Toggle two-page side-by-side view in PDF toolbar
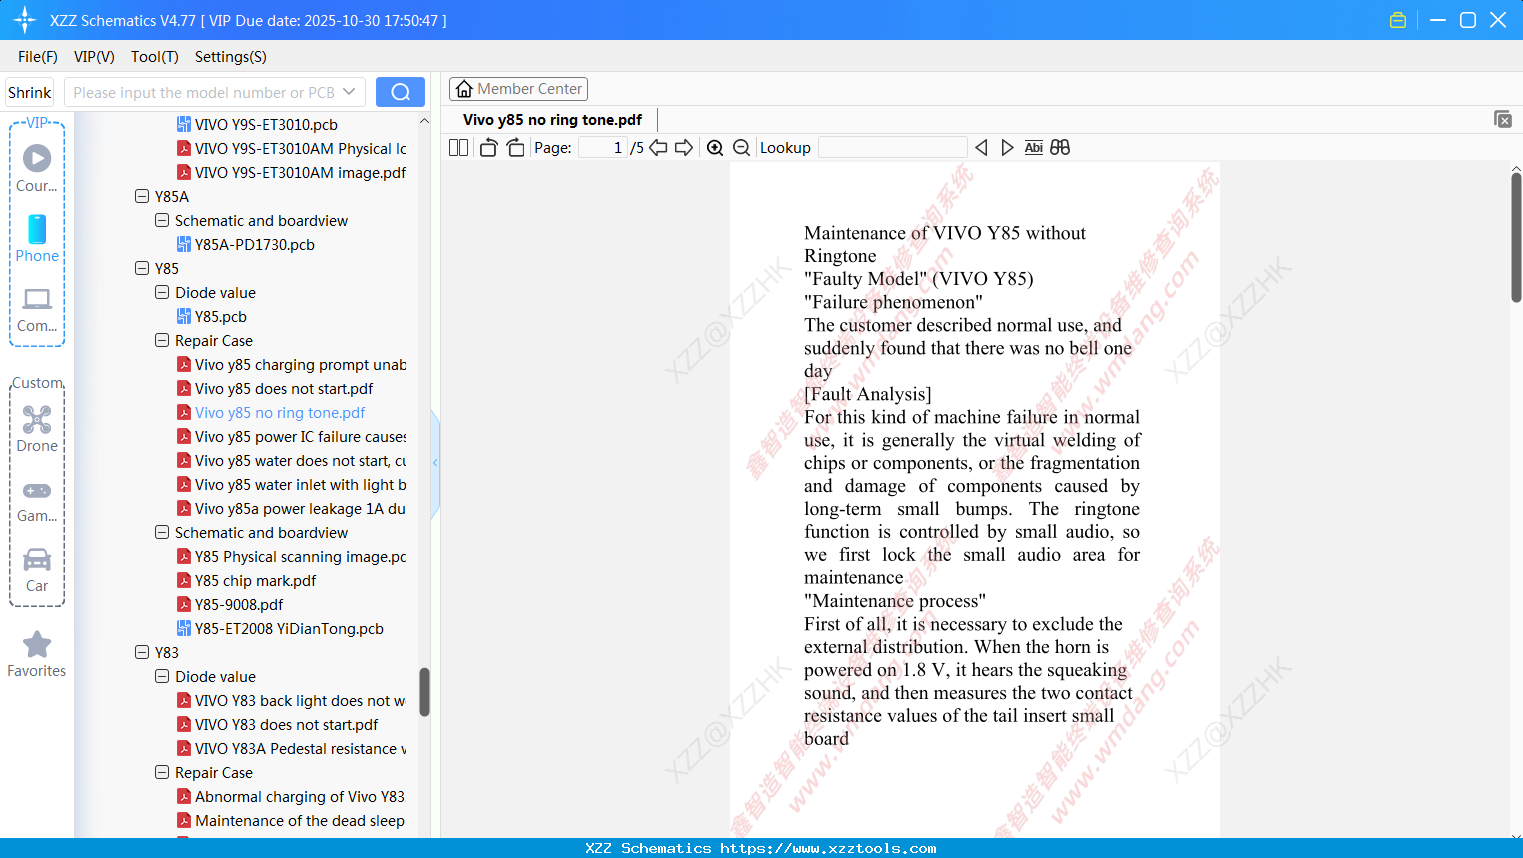The image size is (1523, 858). [458, 148]
